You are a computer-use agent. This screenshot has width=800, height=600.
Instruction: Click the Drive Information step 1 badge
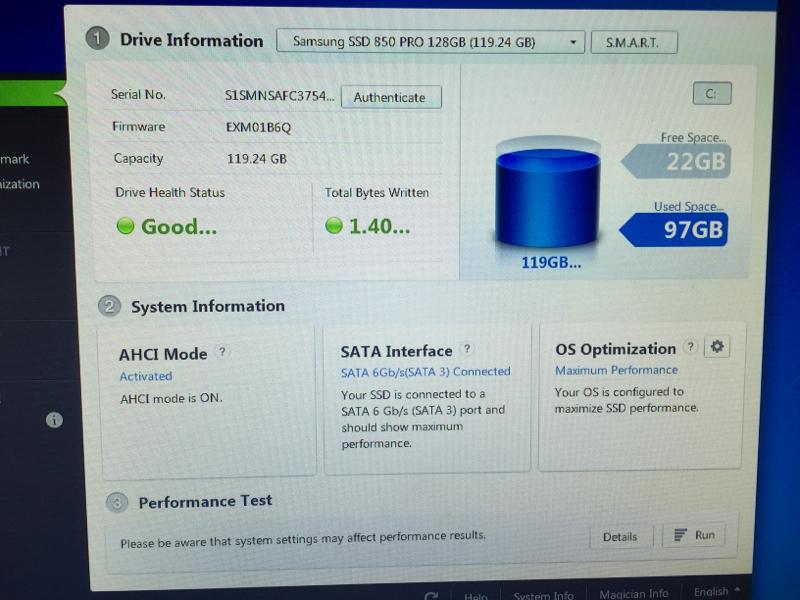97,39
